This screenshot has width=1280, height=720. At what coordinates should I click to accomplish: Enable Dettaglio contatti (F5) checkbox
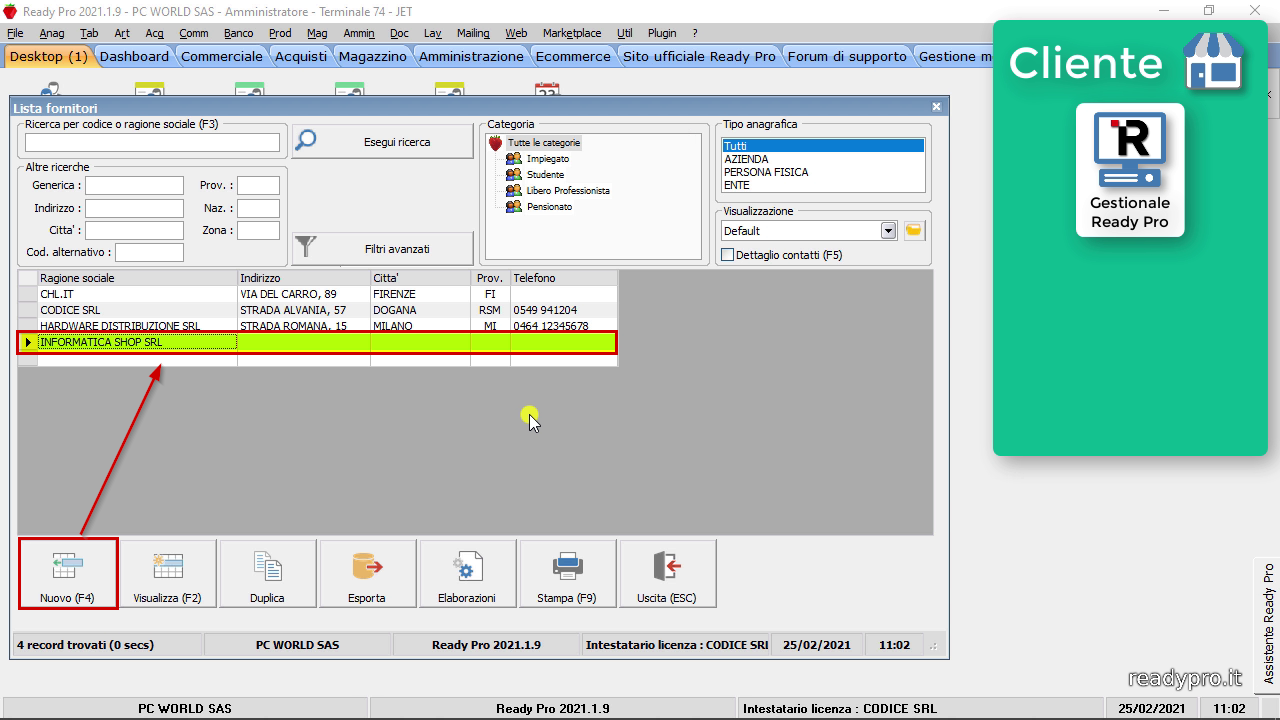(728, 256)
